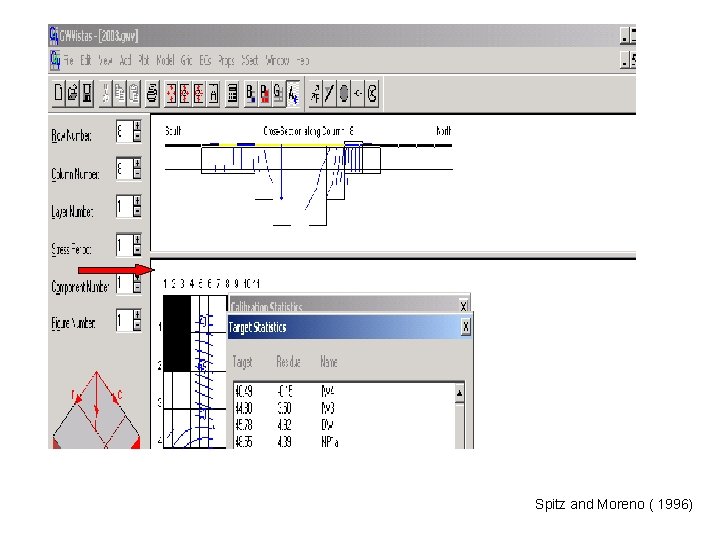720x540 pixels.
Task: Click into the Component Number input field
Action: point(124,283)
